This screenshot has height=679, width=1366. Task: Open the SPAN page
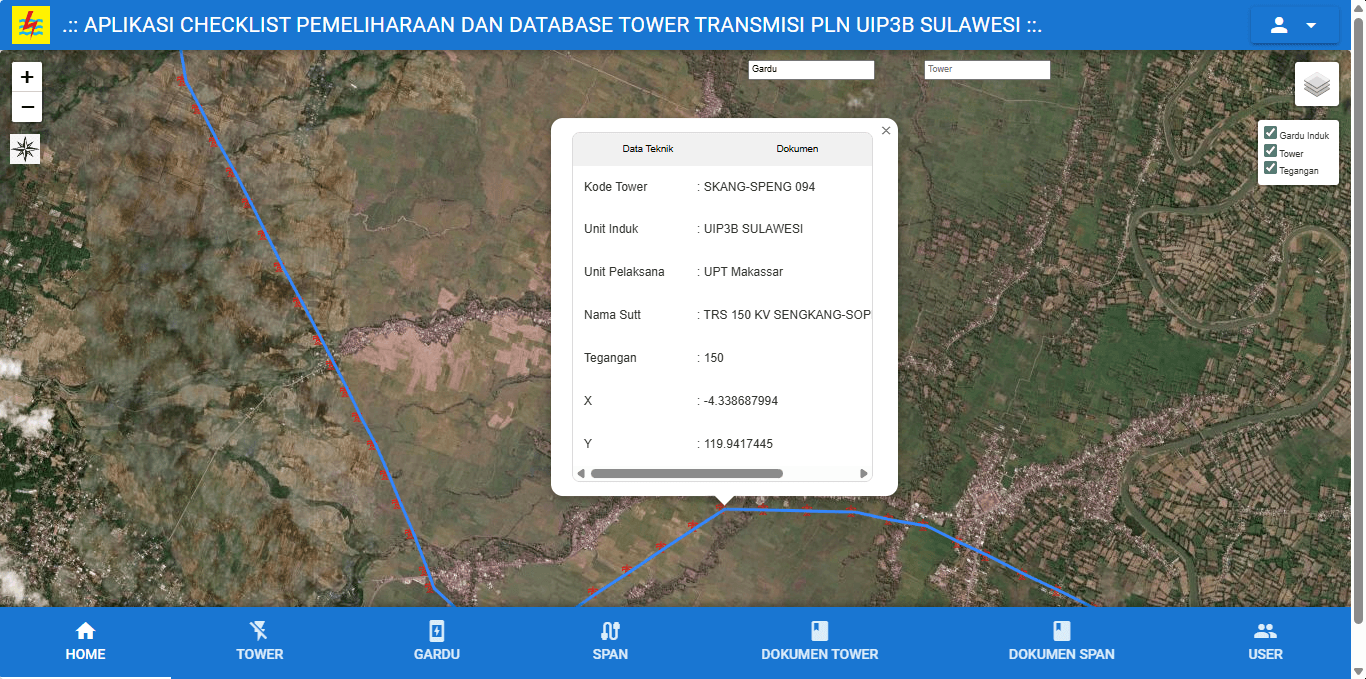click(610, 641)
